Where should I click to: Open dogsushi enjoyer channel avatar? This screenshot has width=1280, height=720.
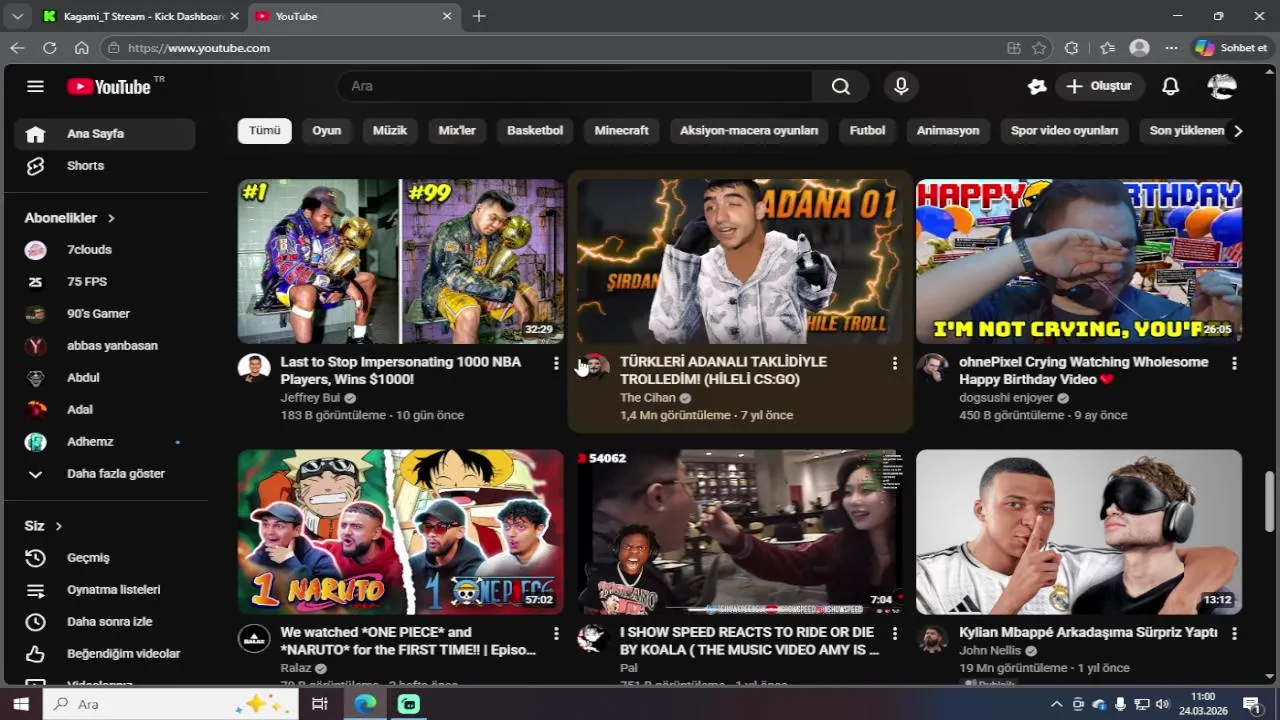click(932, 368)
